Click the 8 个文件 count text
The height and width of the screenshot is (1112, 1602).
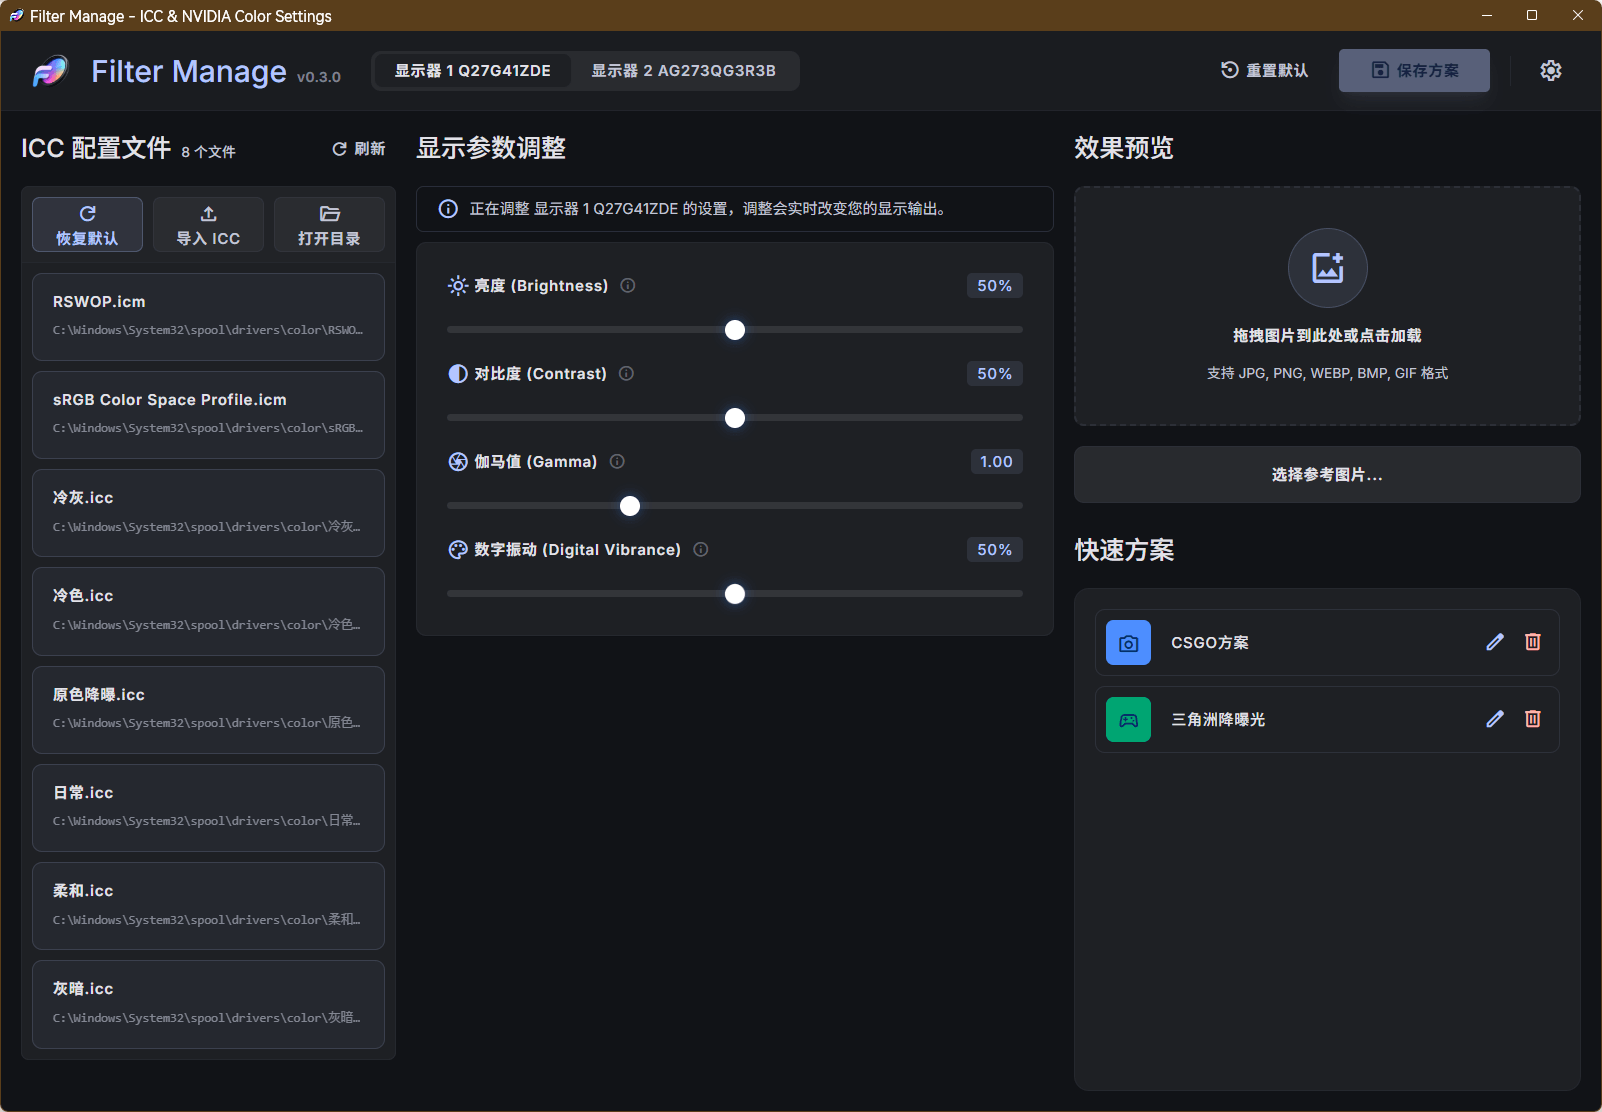click(208, 152)
